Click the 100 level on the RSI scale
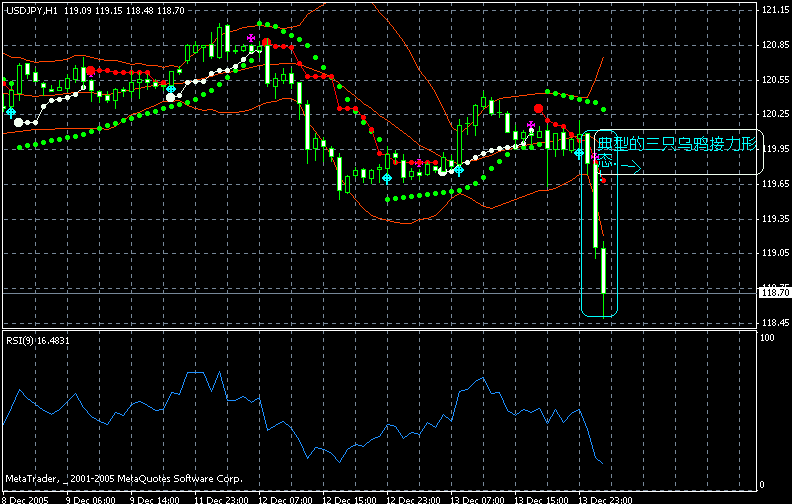 point(770,337)
